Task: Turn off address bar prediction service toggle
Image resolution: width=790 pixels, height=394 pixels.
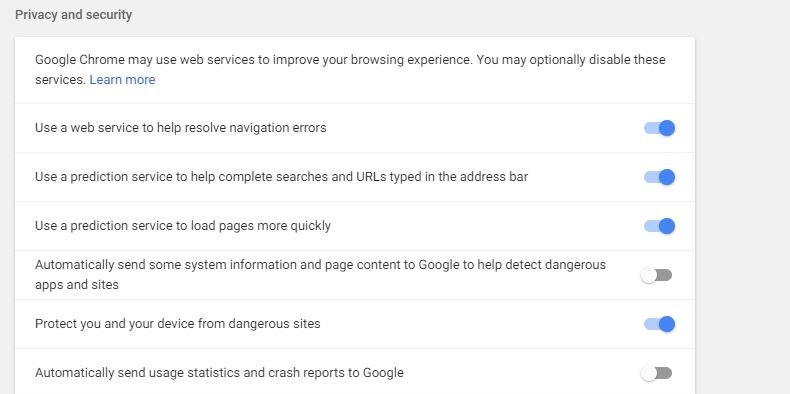Action: (x=659, y=177)
